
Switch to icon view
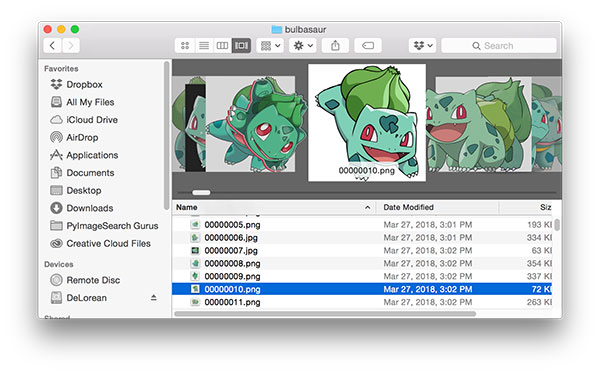pos(185,46)
